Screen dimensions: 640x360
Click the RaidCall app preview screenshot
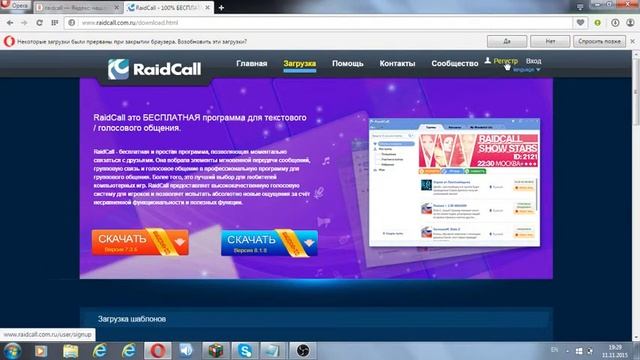(x=454, y=182)
